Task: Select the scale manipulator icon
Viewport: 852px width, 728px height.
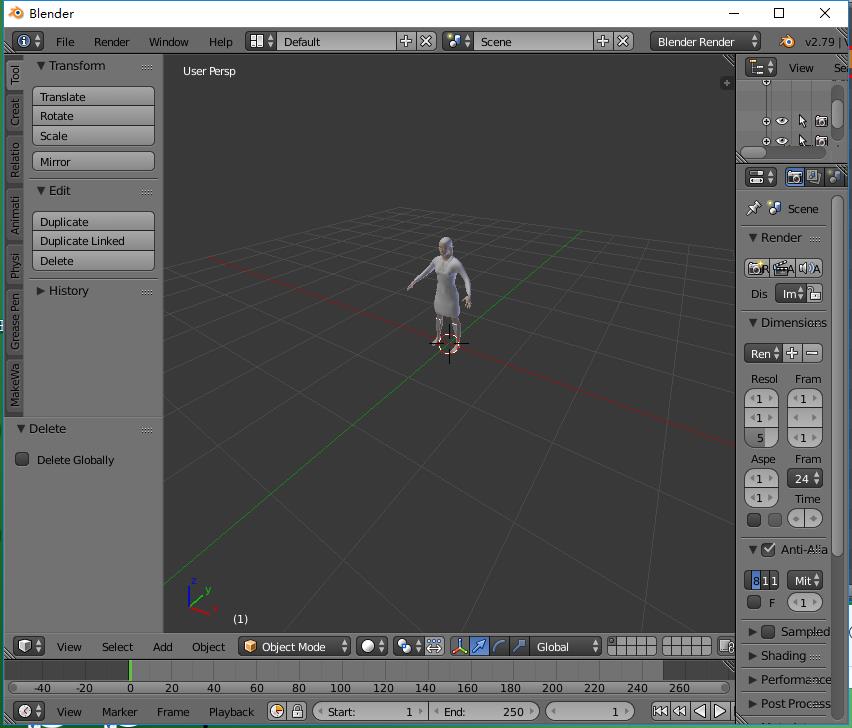Action: pos(519,647)
